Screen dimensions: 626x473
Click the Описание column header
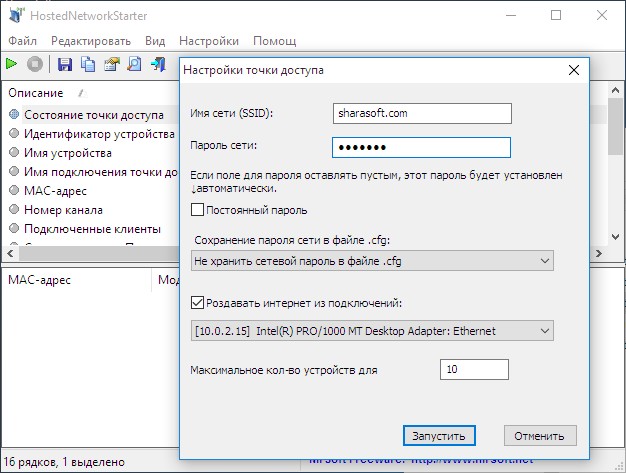click(36, 93)
